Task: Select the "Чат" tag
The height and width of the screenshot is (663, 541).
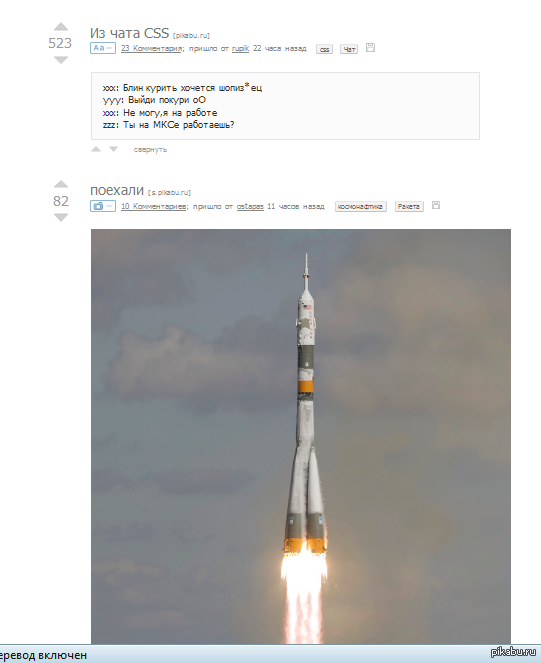Action: pyautogui.click(x=349, y=49)
